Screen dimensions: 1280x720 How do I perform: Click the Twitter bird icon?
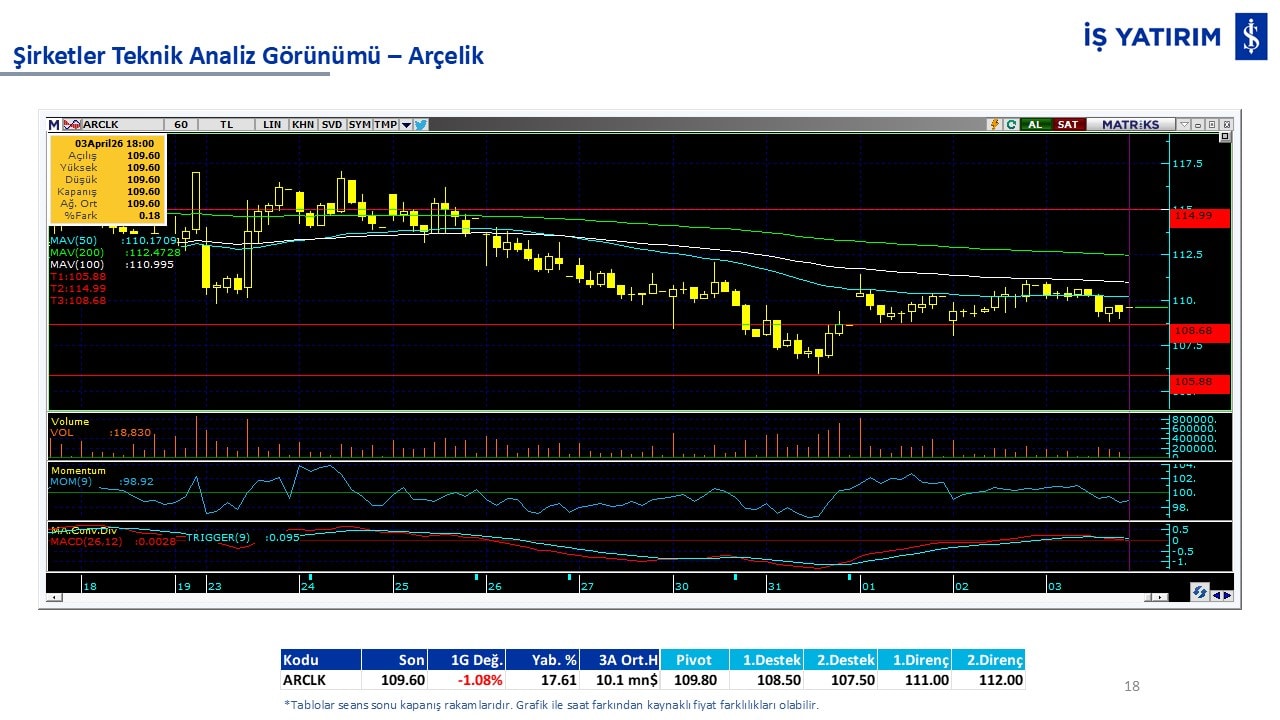tap(421, 125)
